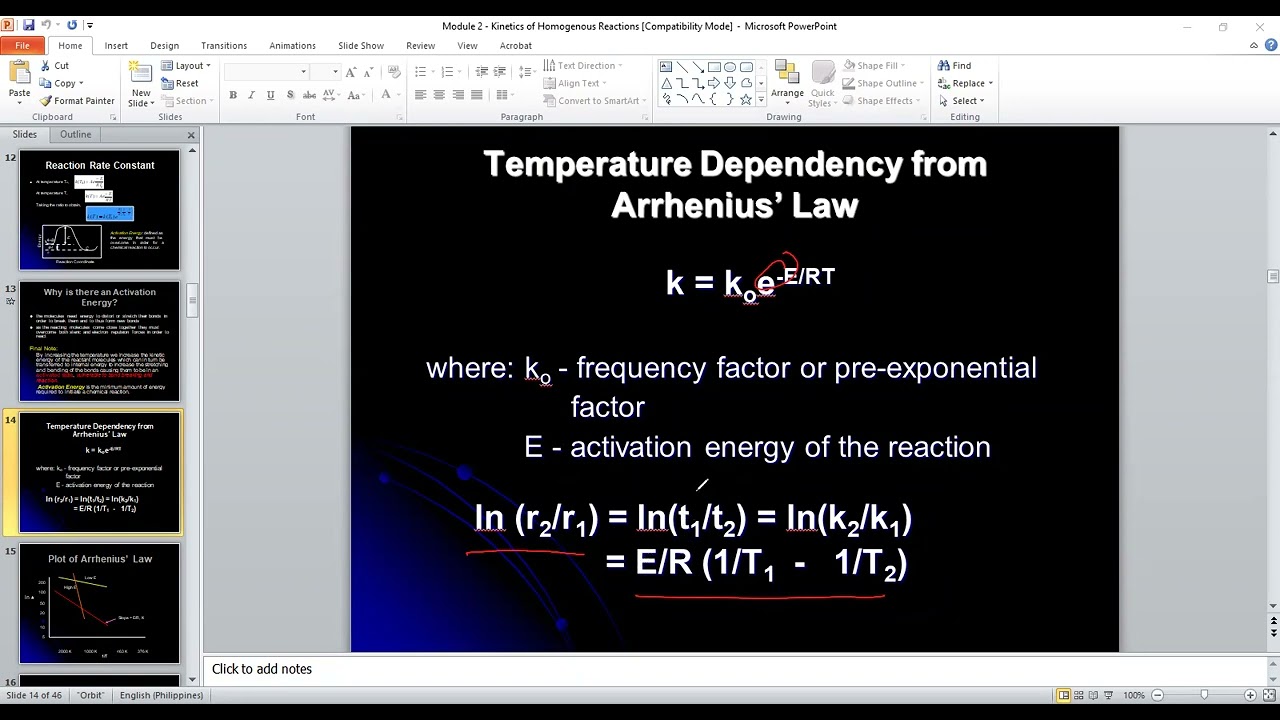Toggle Justify alignment

point(478,95)
